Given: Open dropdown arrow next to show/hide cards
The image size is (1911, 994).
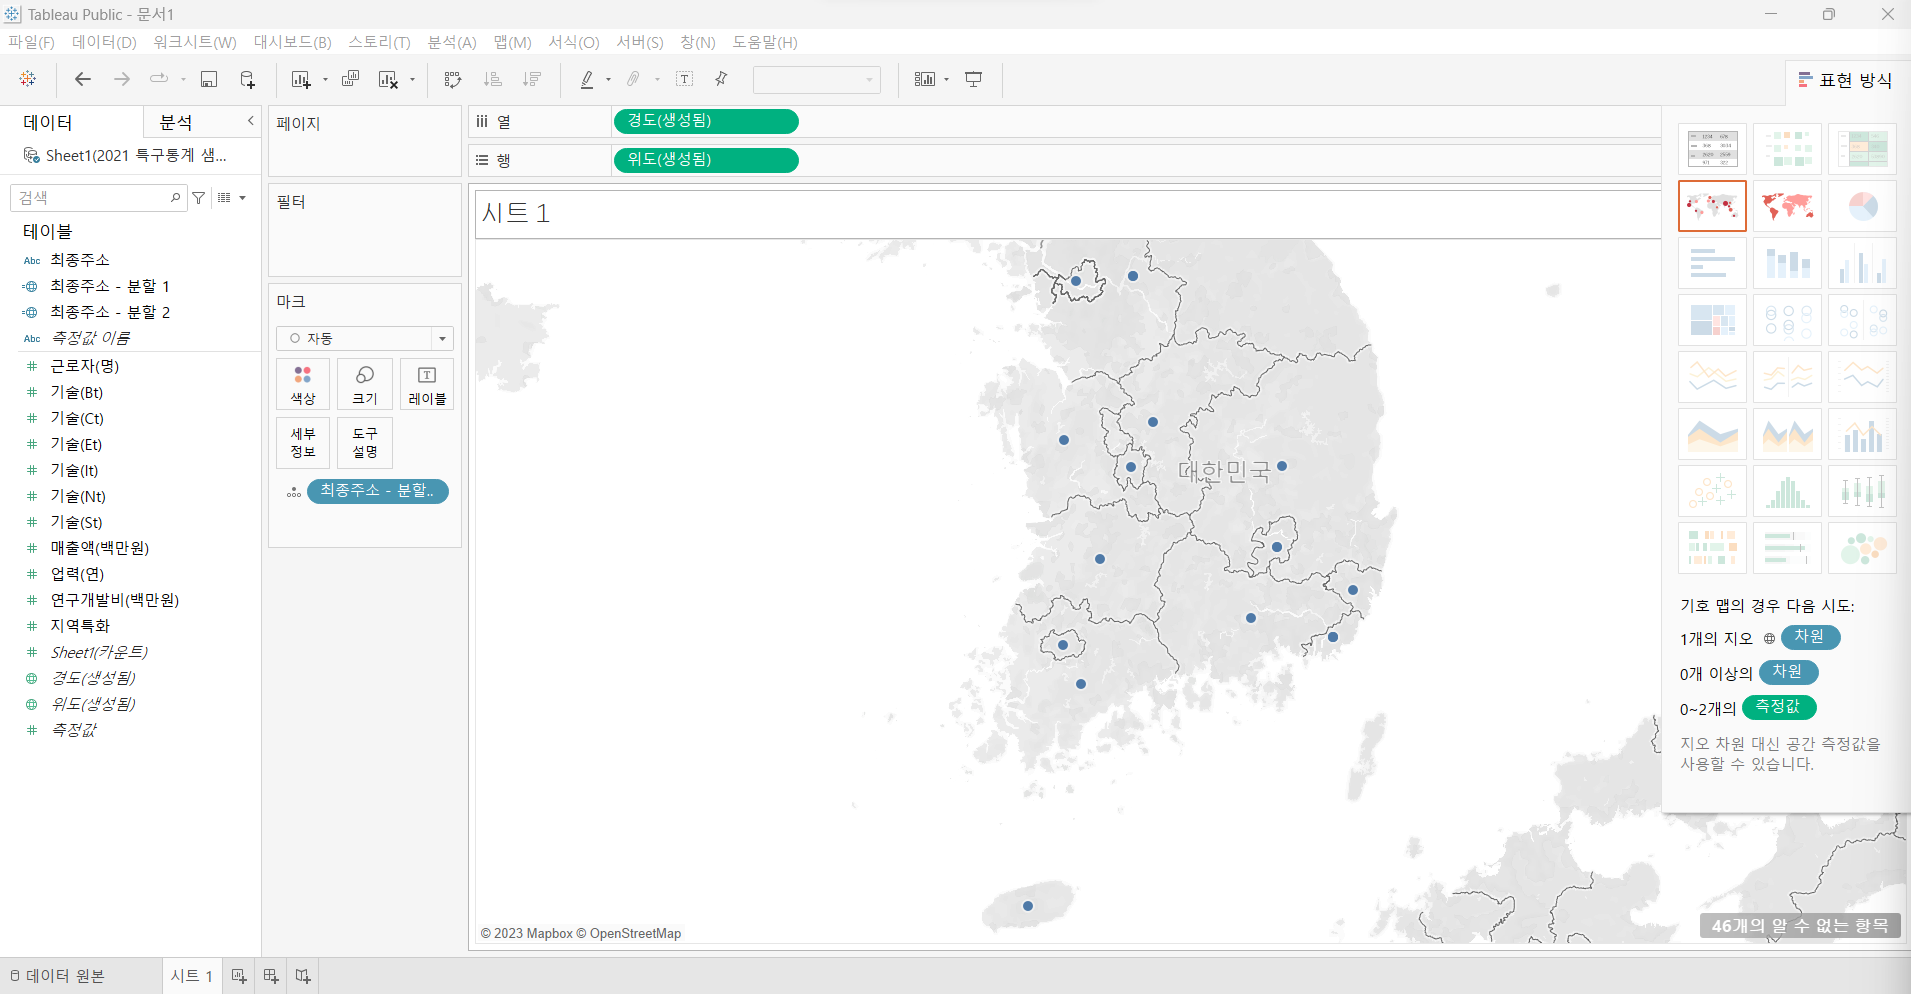Looking at the screenshot, I should (x=946, y=80).
